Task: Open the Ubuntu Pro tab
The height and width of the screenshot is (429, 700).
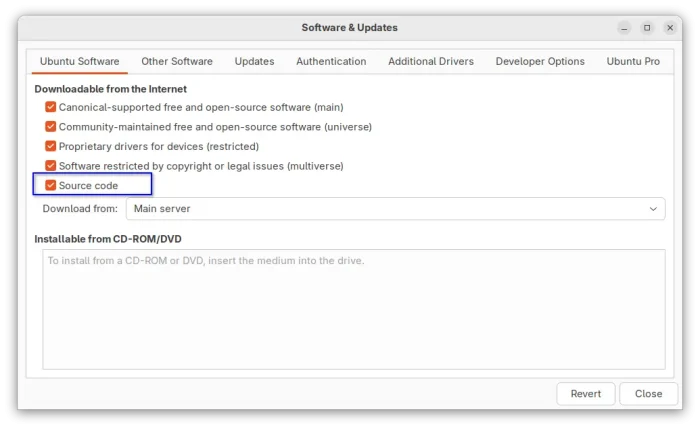Action: [x=633, y=62]
